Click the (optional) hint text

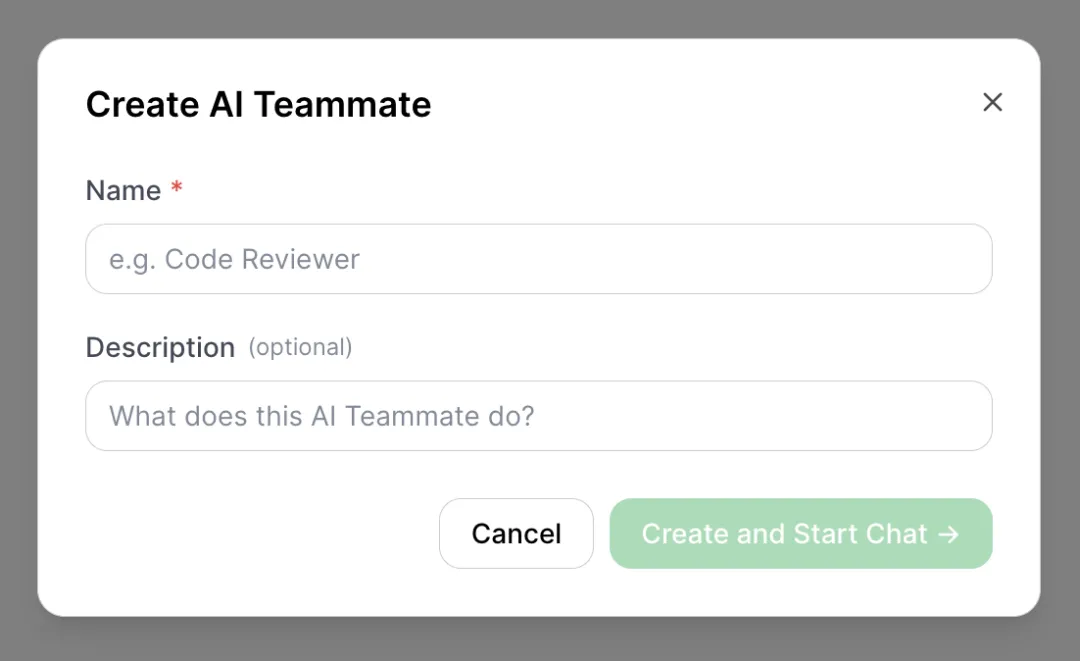[x=300, y=348]
